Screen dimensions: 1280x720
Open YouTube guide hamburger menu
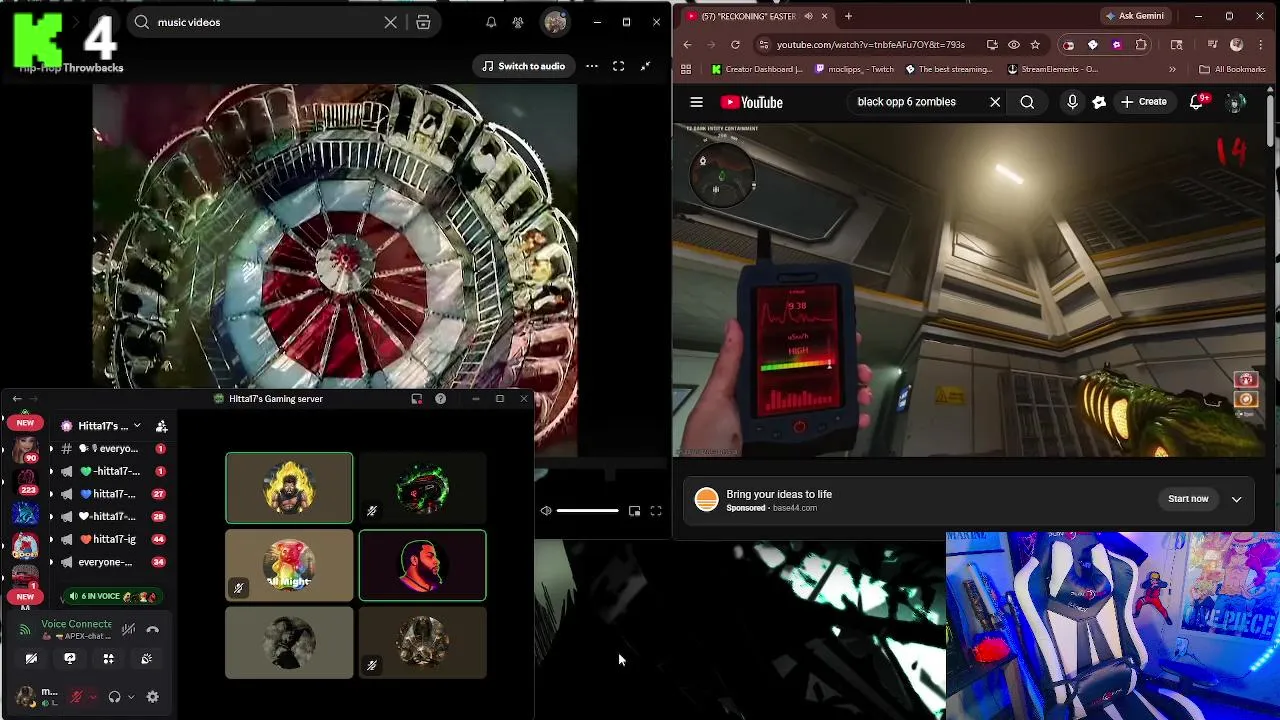[x=697, y=102]
